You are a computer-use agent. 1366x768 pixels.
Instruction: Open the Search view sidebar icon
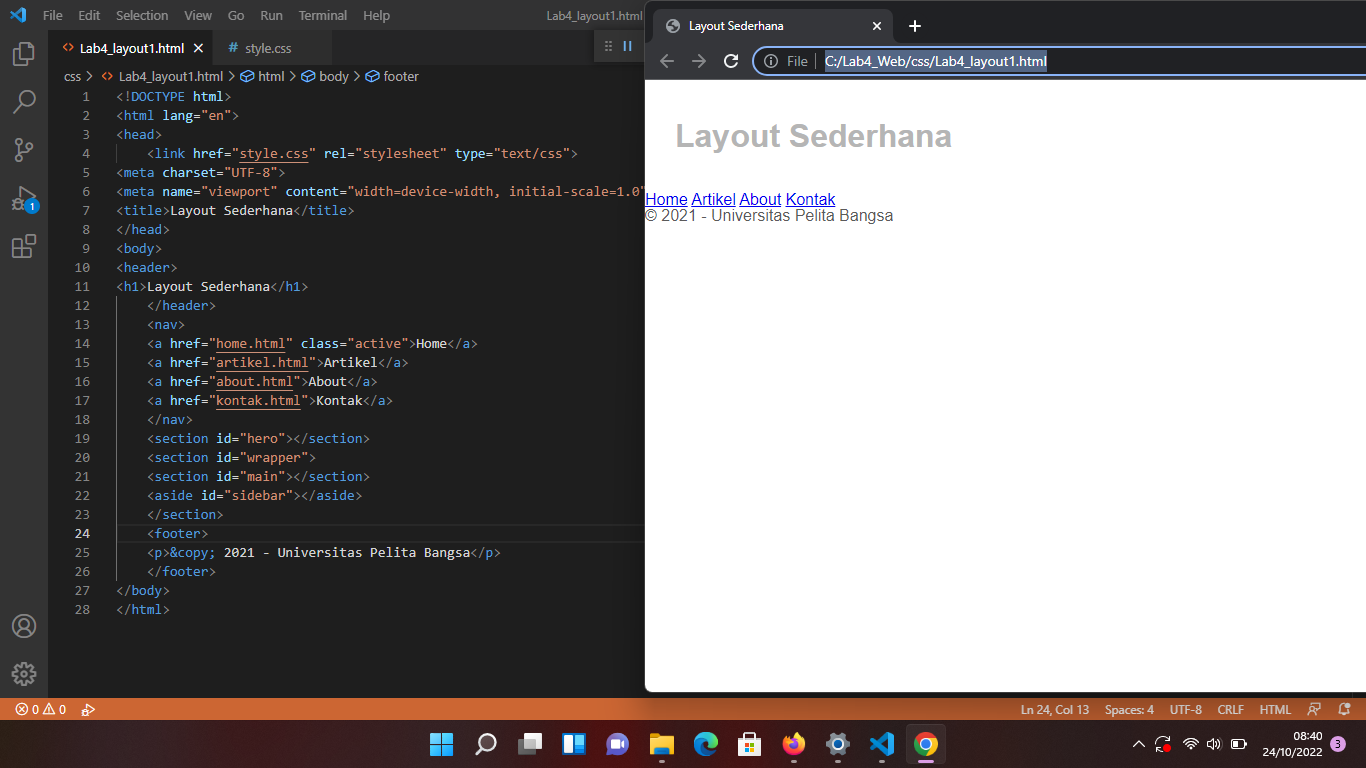point(24,101)
